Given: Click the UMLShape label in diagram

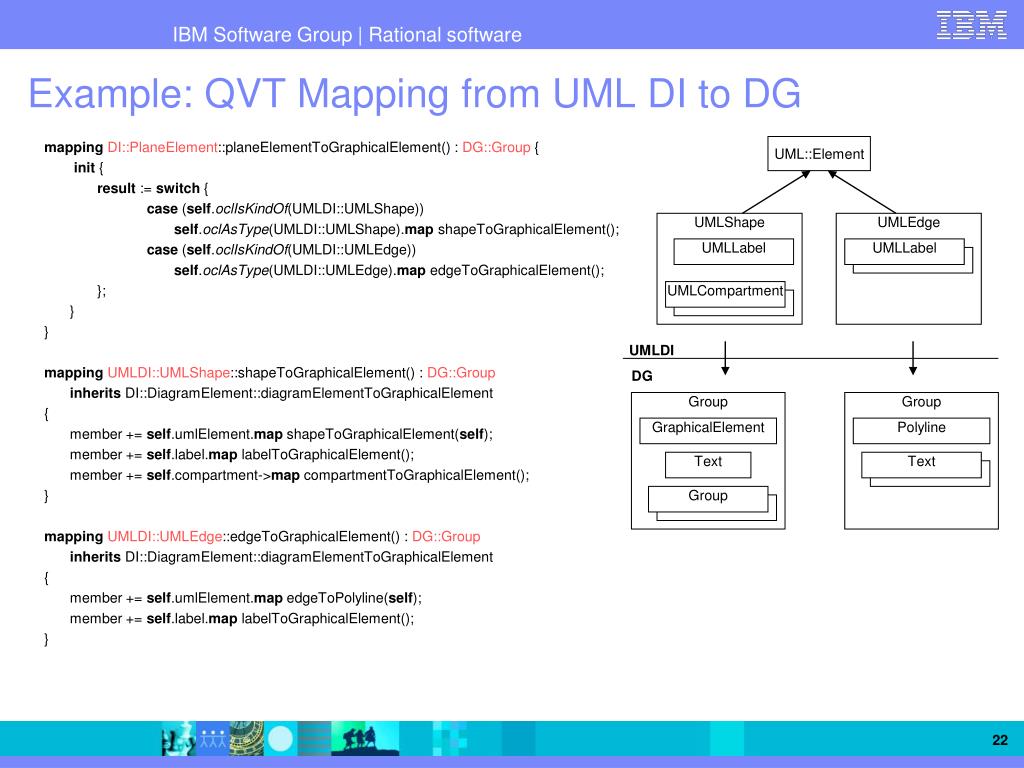Looking at the screenshot, I should (729, 222).
